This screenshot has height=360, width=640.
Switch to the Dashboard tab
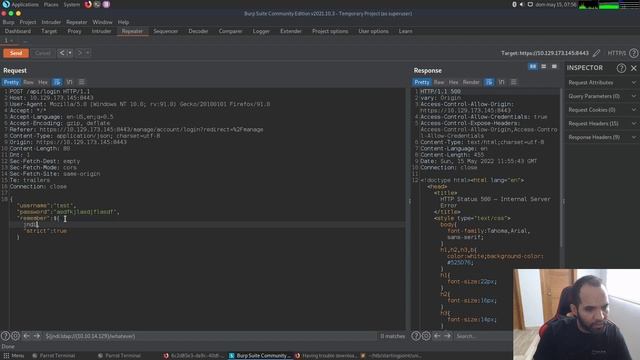tap(18, 31)
